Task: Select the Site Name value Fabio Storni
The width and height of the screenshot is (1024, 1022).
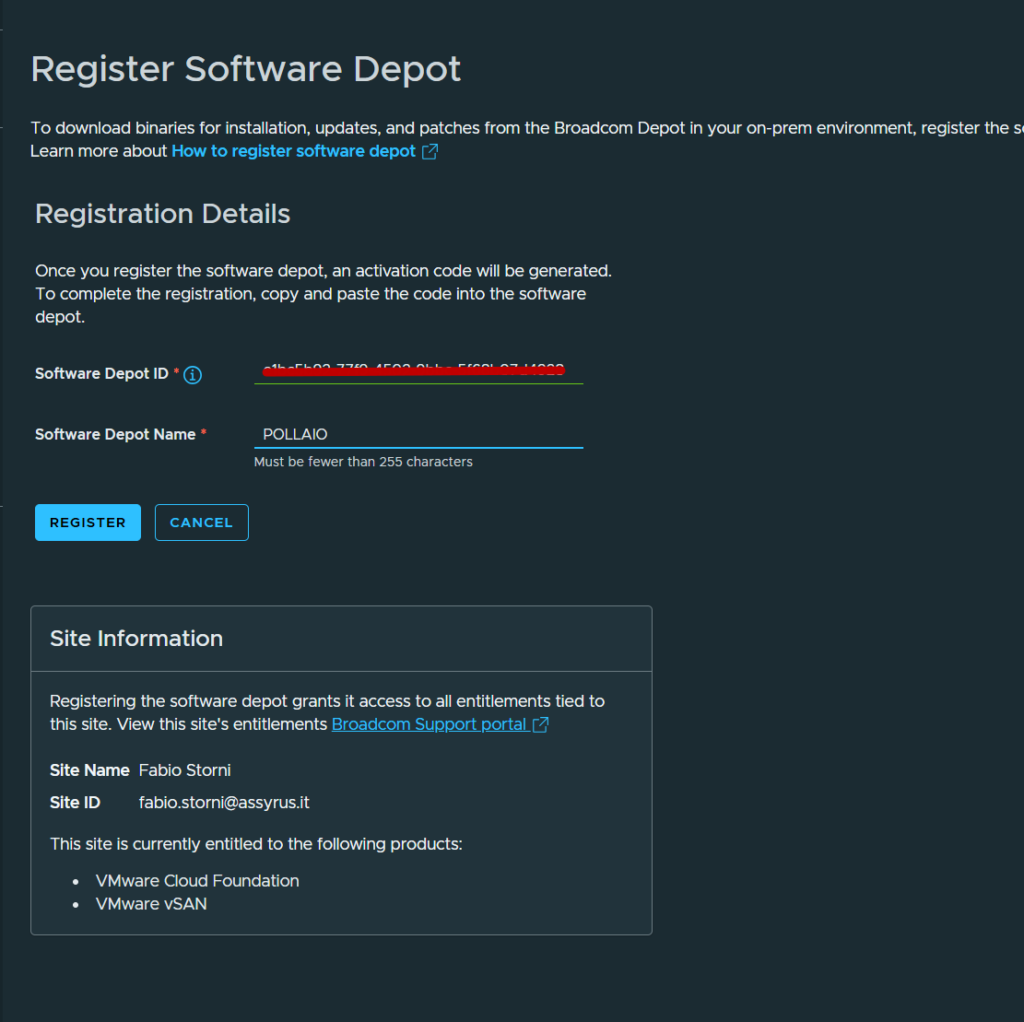Action: (185, 771)
